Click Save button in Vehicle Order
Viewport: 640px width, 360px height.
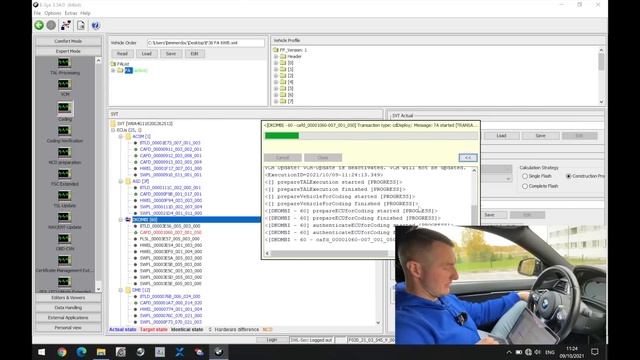[171, 54]
